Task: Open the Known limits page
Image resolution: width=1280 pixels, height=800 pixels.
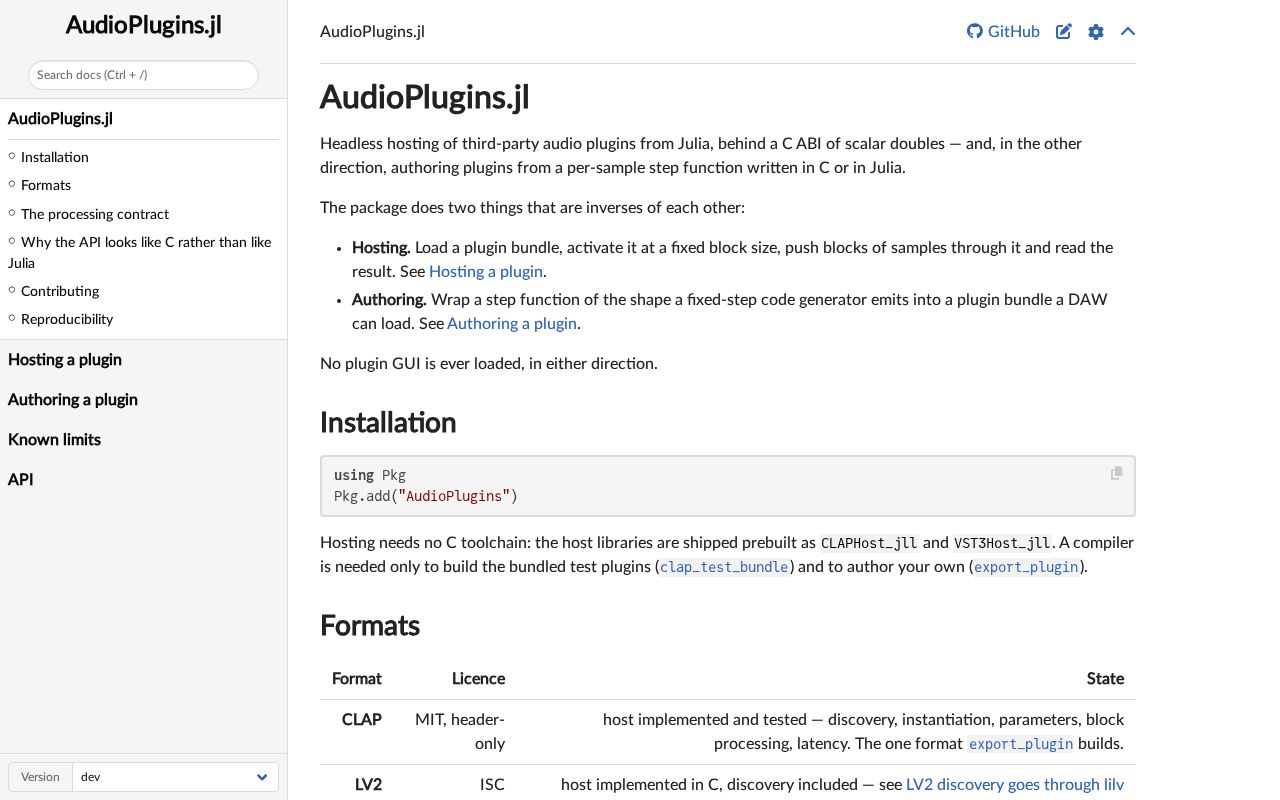Action: 54,439
